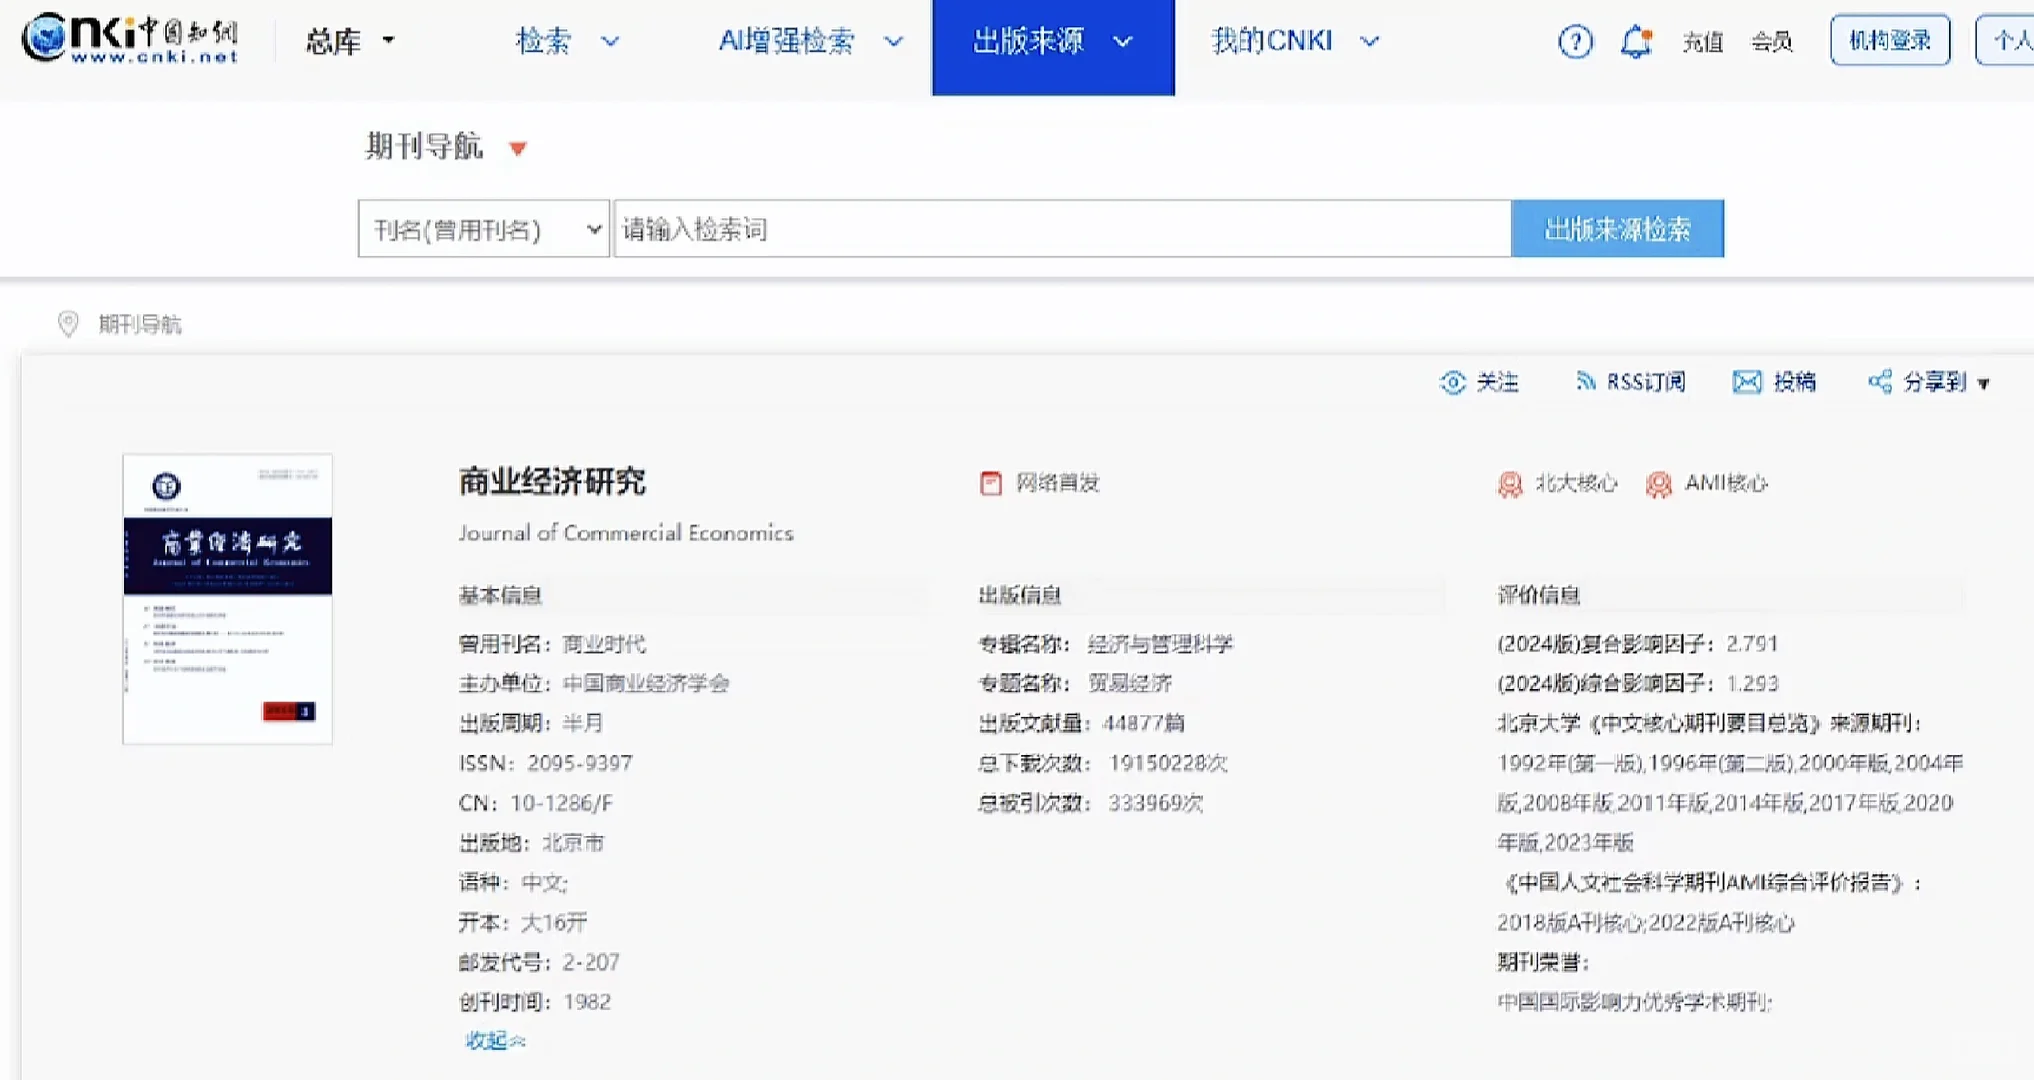The image size is (2034, 1080).
Task: Open the 投稿 submission envelope icon
Action: pyautogui.click(x=1746, y=382)
